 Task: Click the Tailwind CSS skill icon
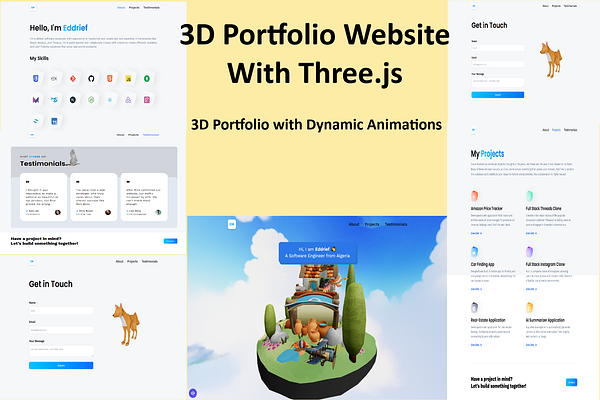click(35, 121)
